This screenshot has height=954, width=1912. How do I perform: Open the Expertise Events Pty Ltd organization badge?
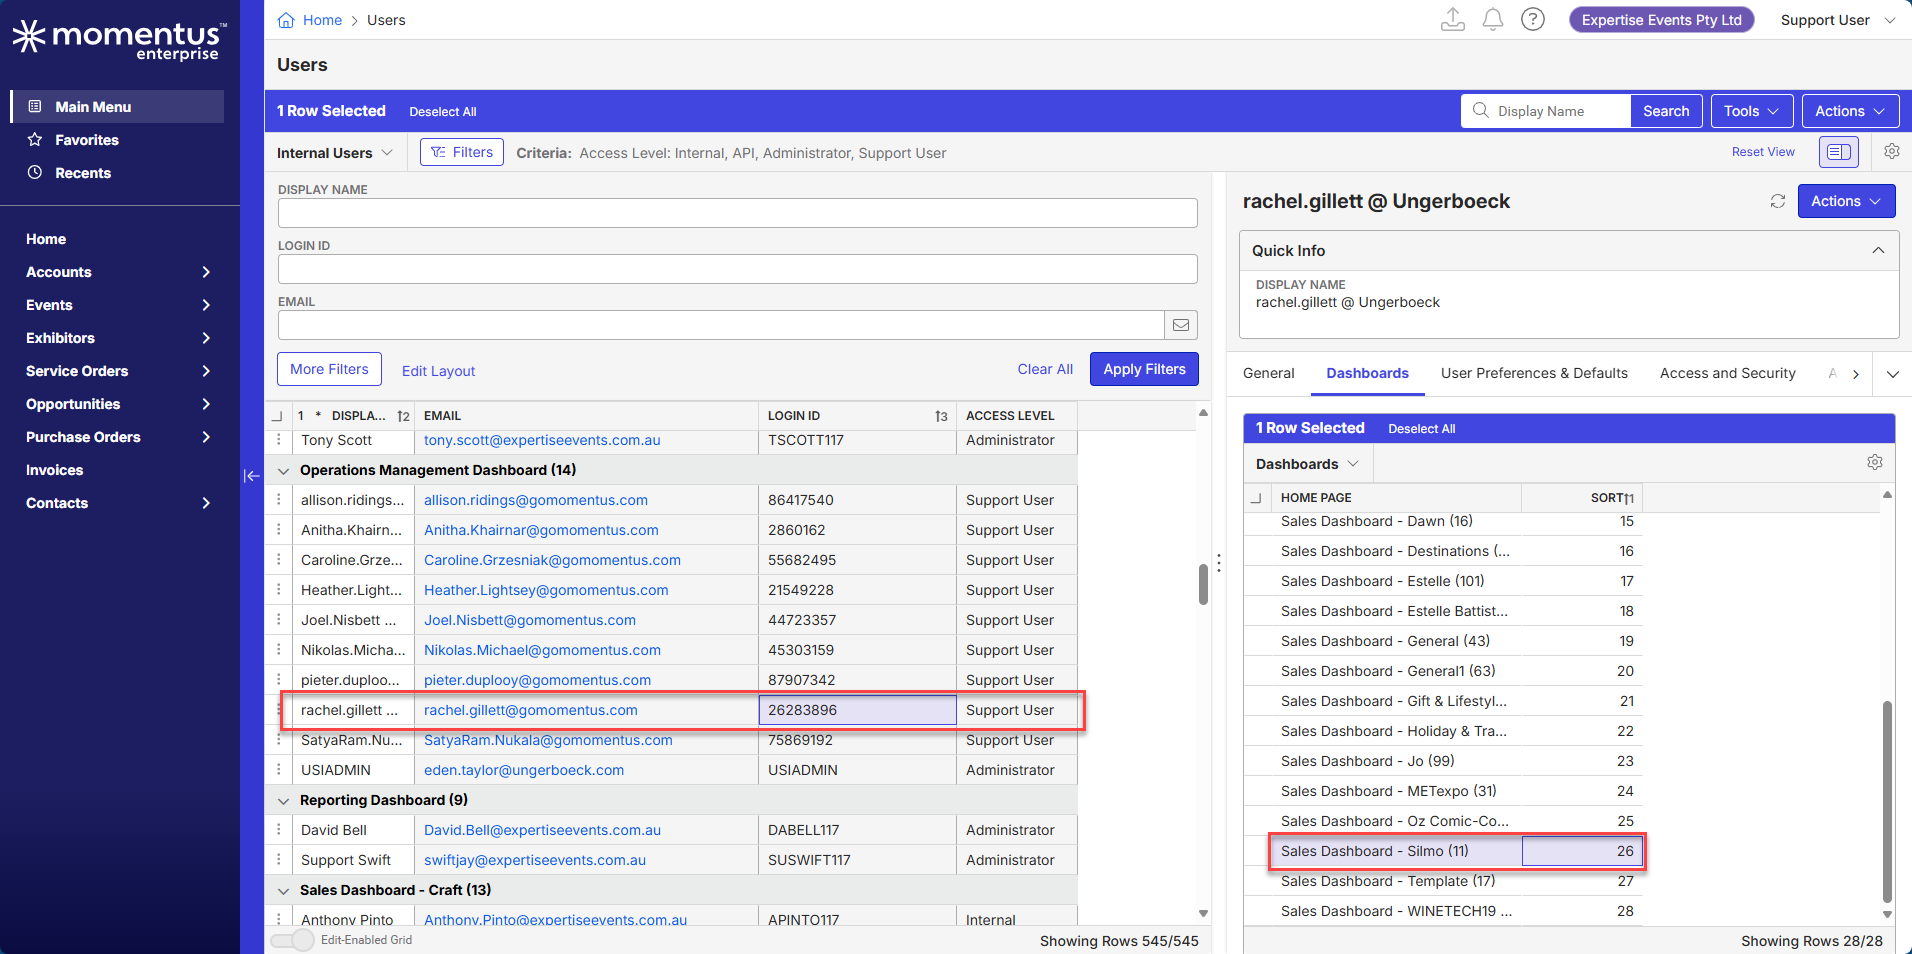[x=1661, y=20]
